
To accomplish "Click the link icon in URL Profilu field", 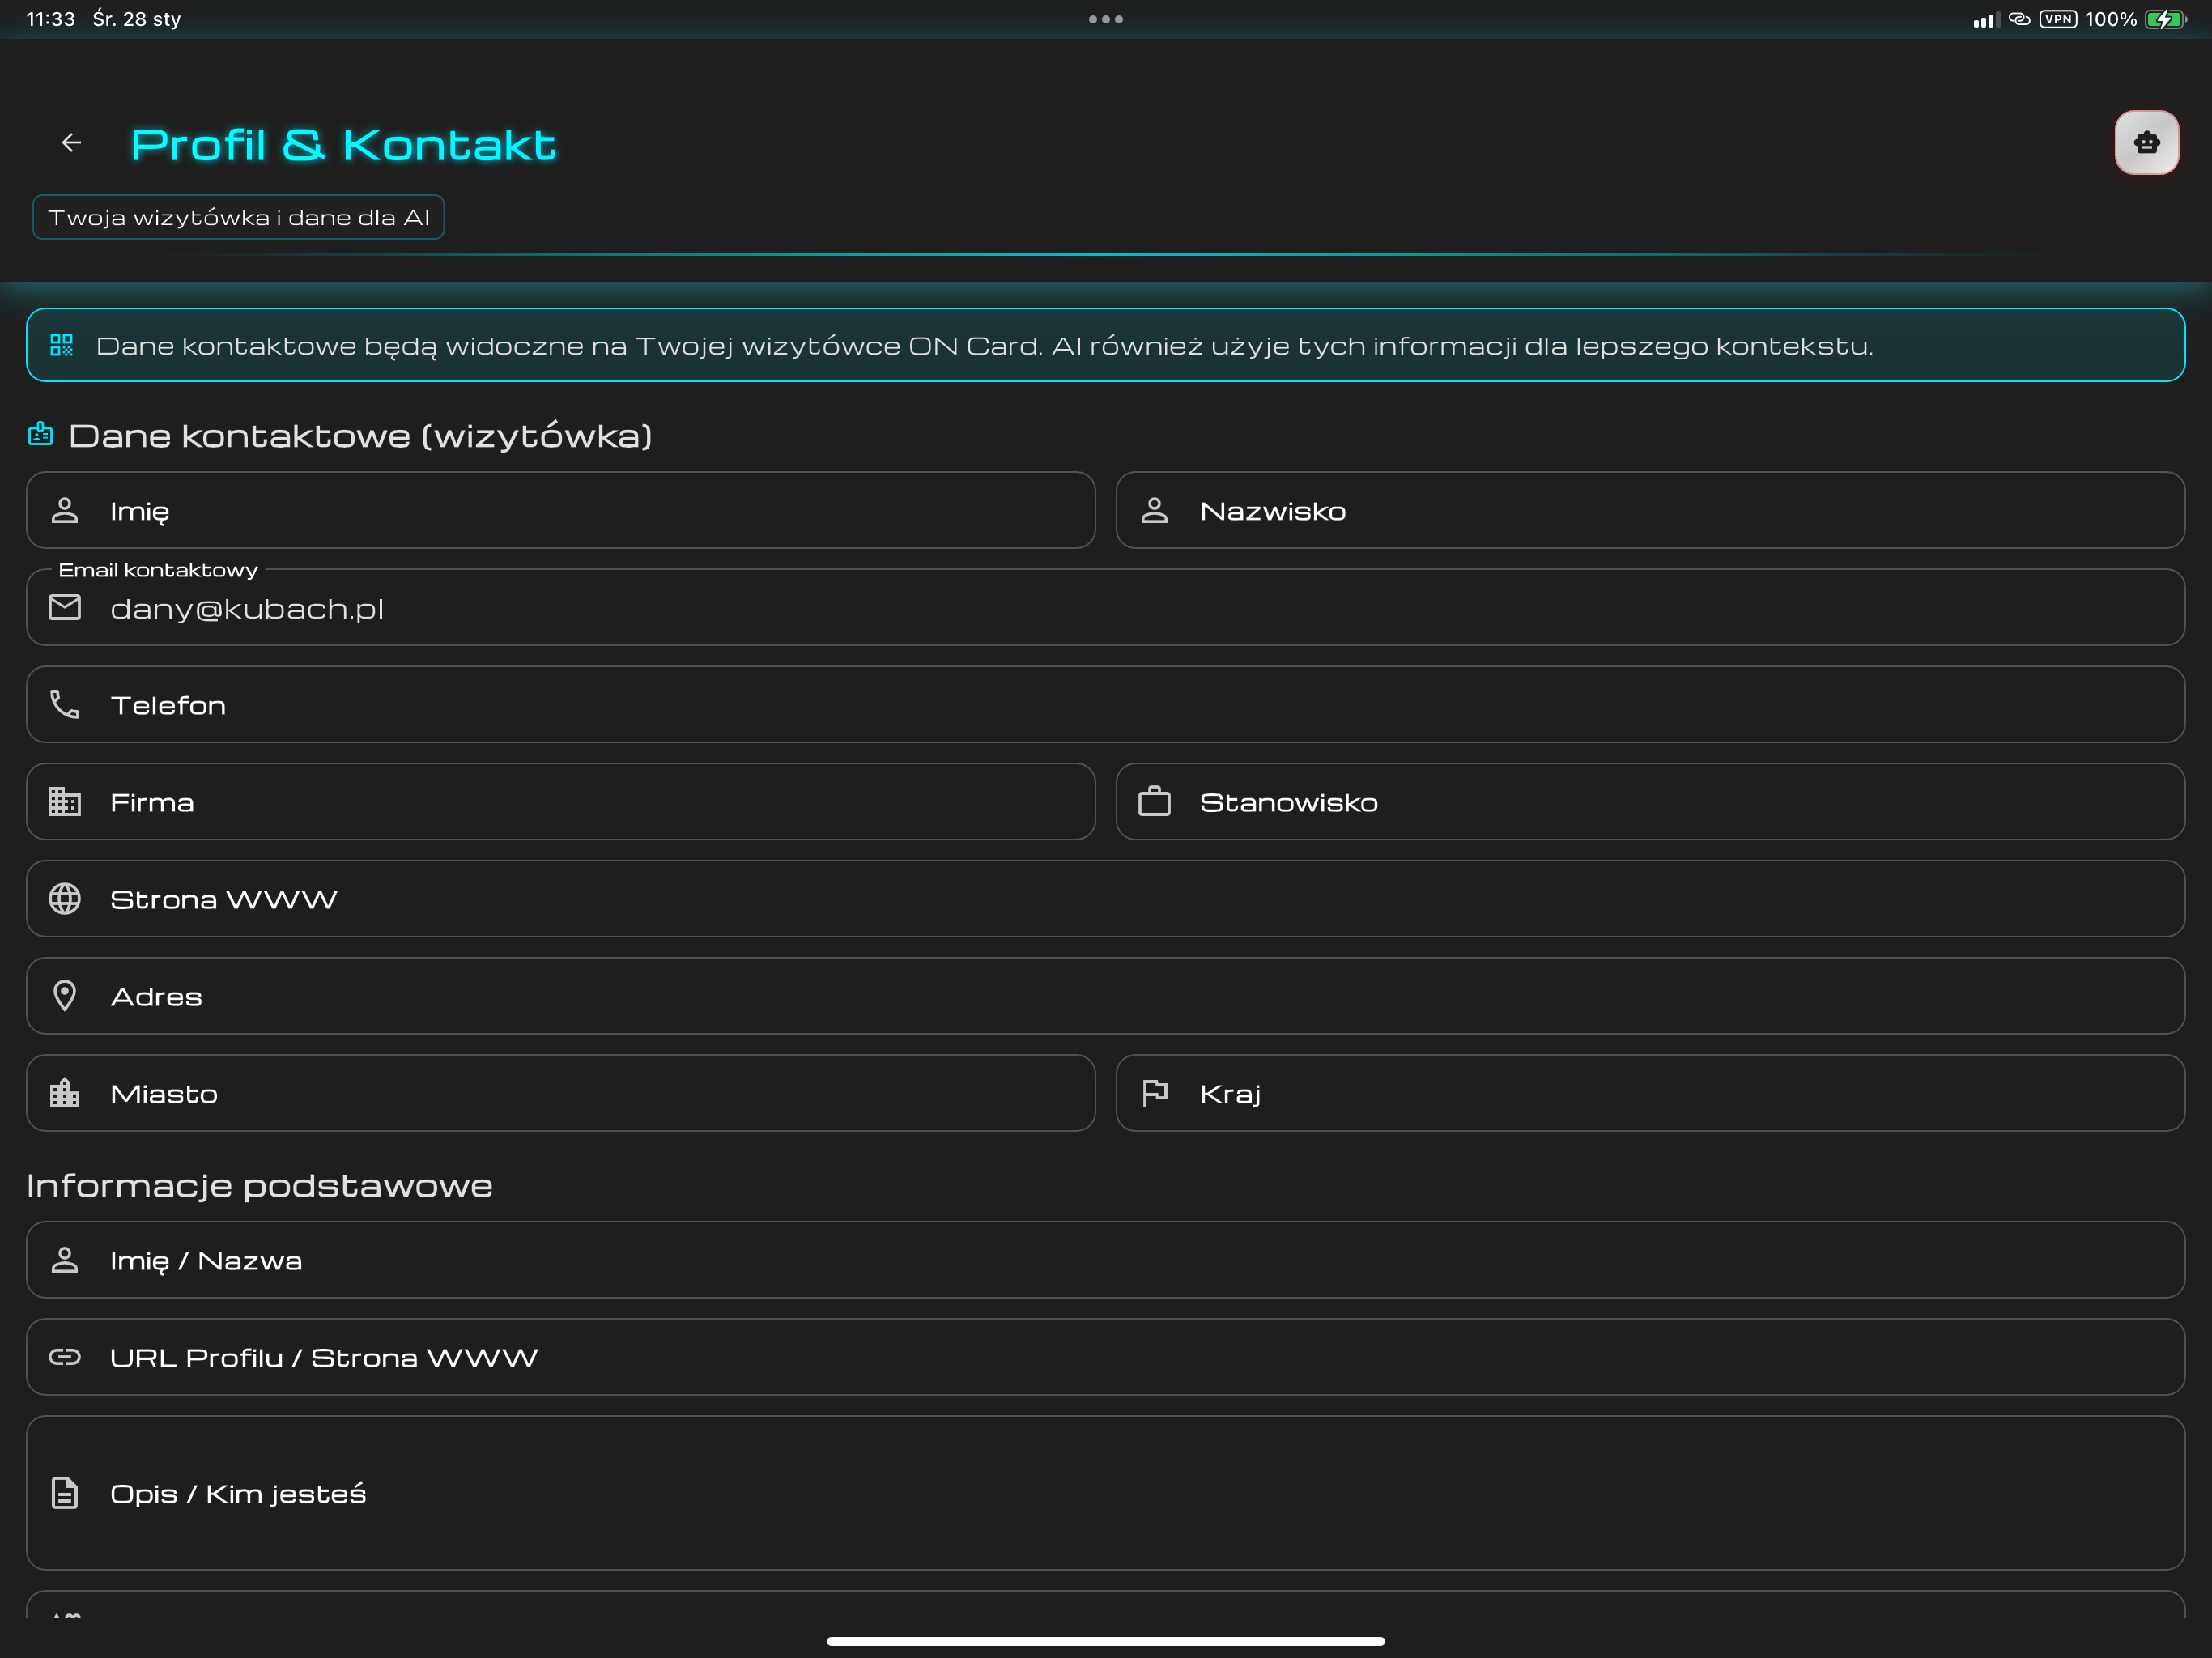I will click(65, 1356).
